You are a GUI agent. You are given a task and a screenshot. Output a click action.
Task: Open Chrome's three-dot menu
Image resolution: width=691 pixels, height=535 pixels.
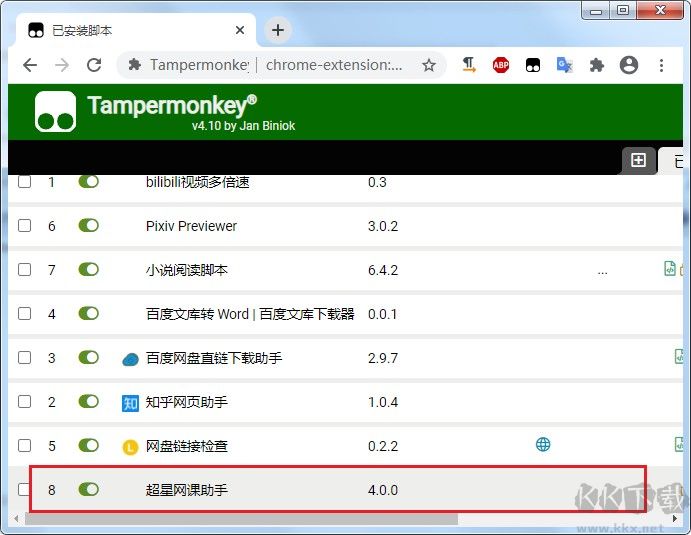[x=661, y=65]
